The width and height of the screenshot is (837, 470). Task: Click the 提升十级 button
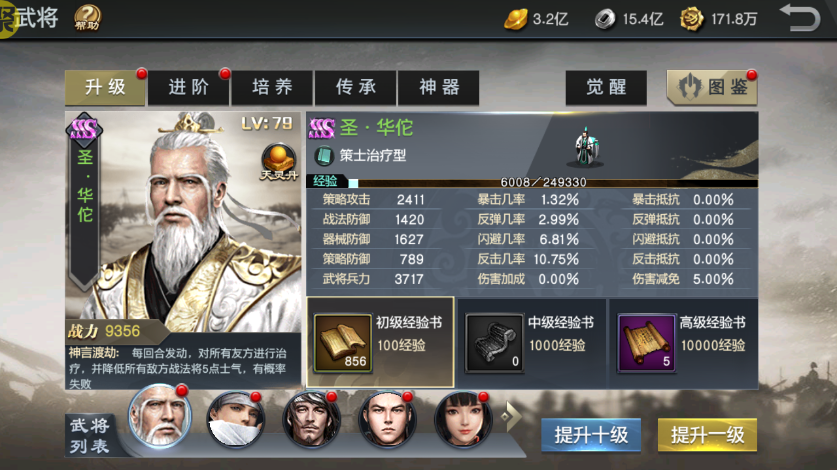click(x=591, y=435)
